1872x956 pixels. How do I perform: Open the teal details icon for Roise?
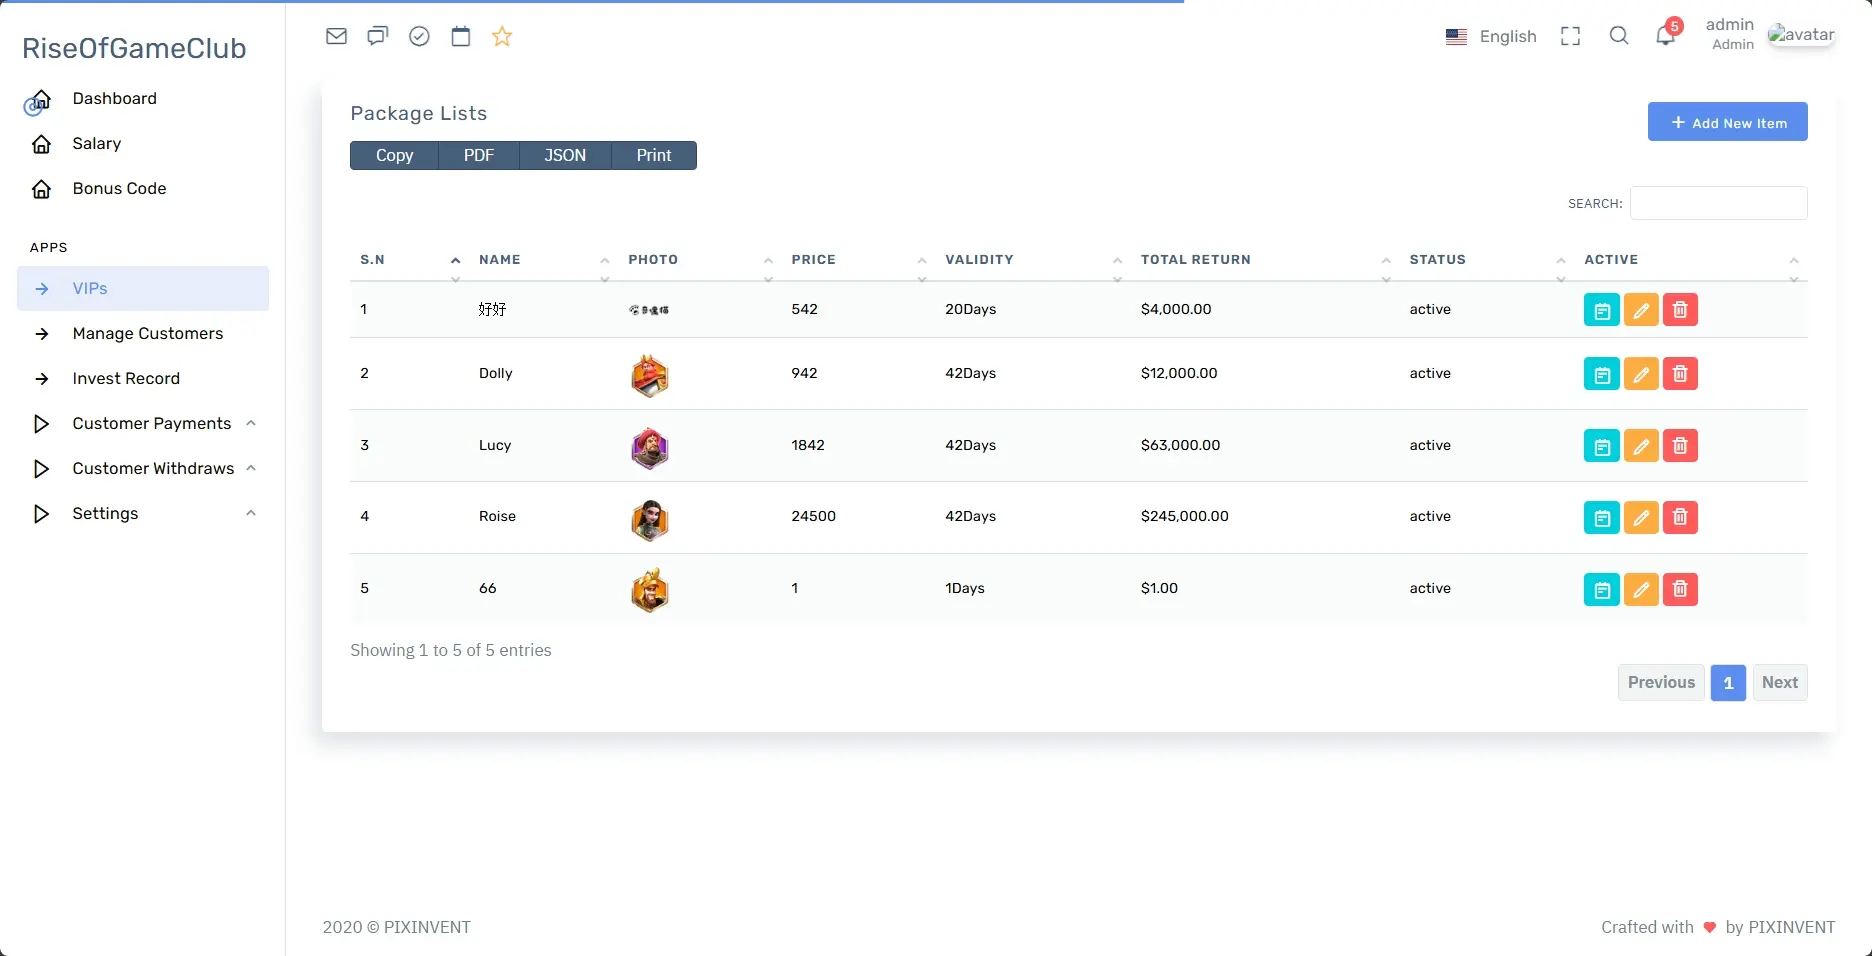coord(1601,518)
